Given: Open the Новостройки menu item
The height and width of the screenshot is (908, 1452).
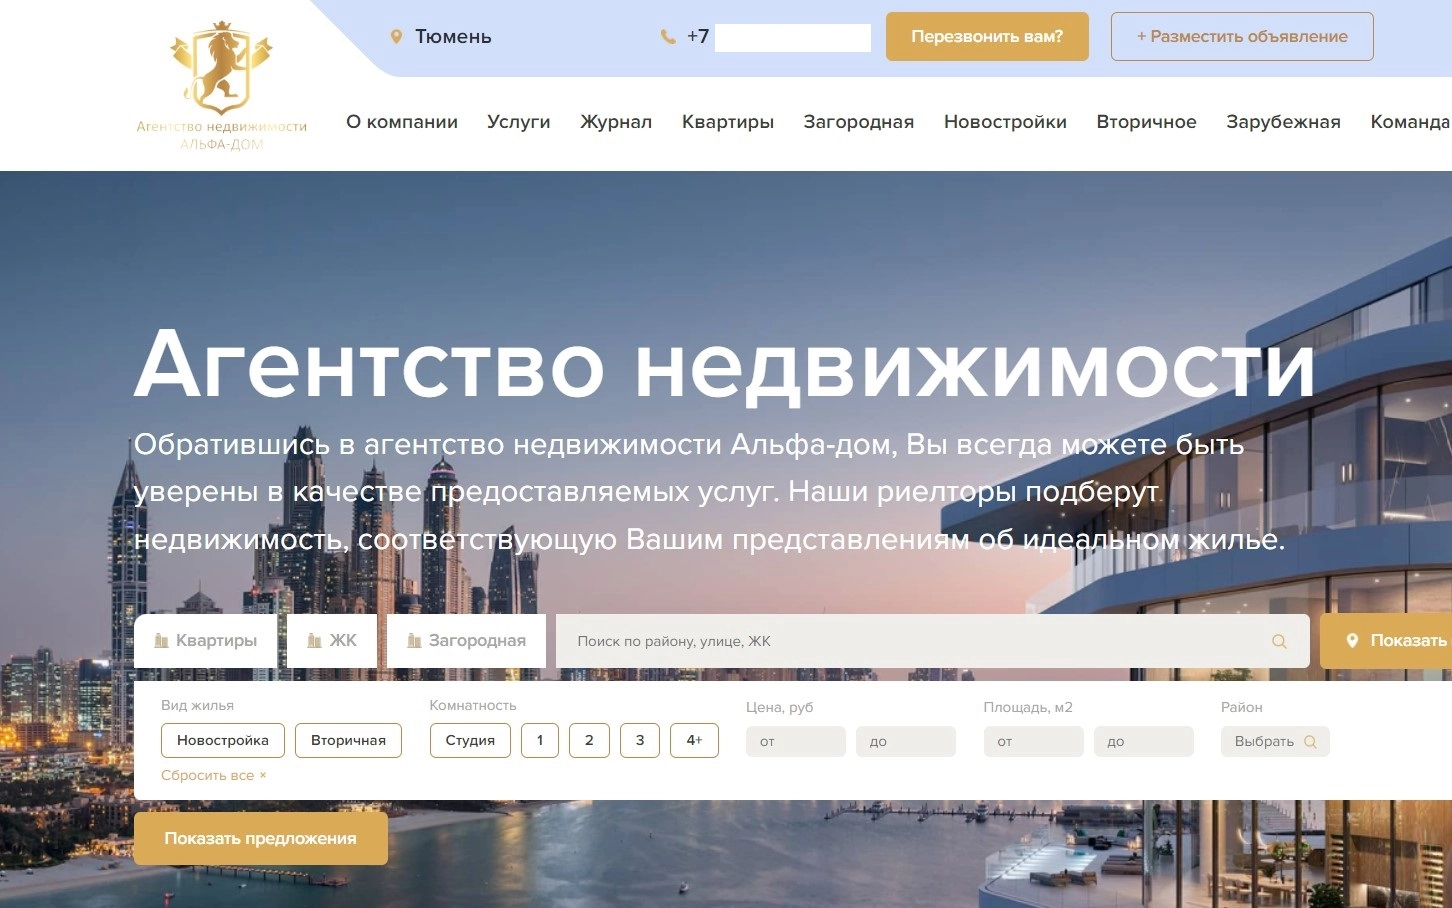Looking at the screenshot, I should [1004, 121].
